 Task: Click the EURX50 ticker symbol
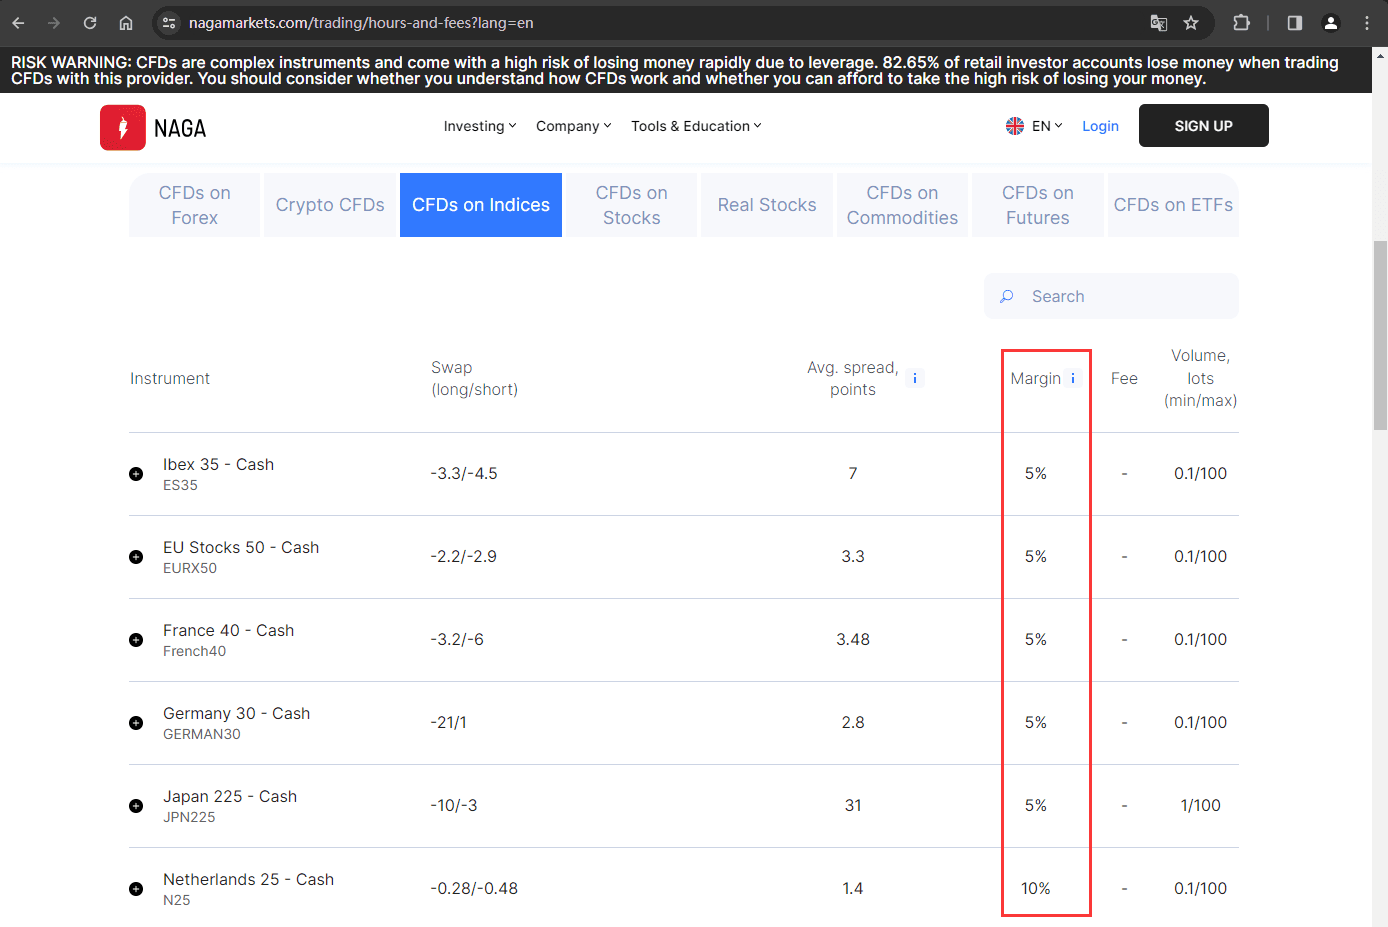click(190, 568)
